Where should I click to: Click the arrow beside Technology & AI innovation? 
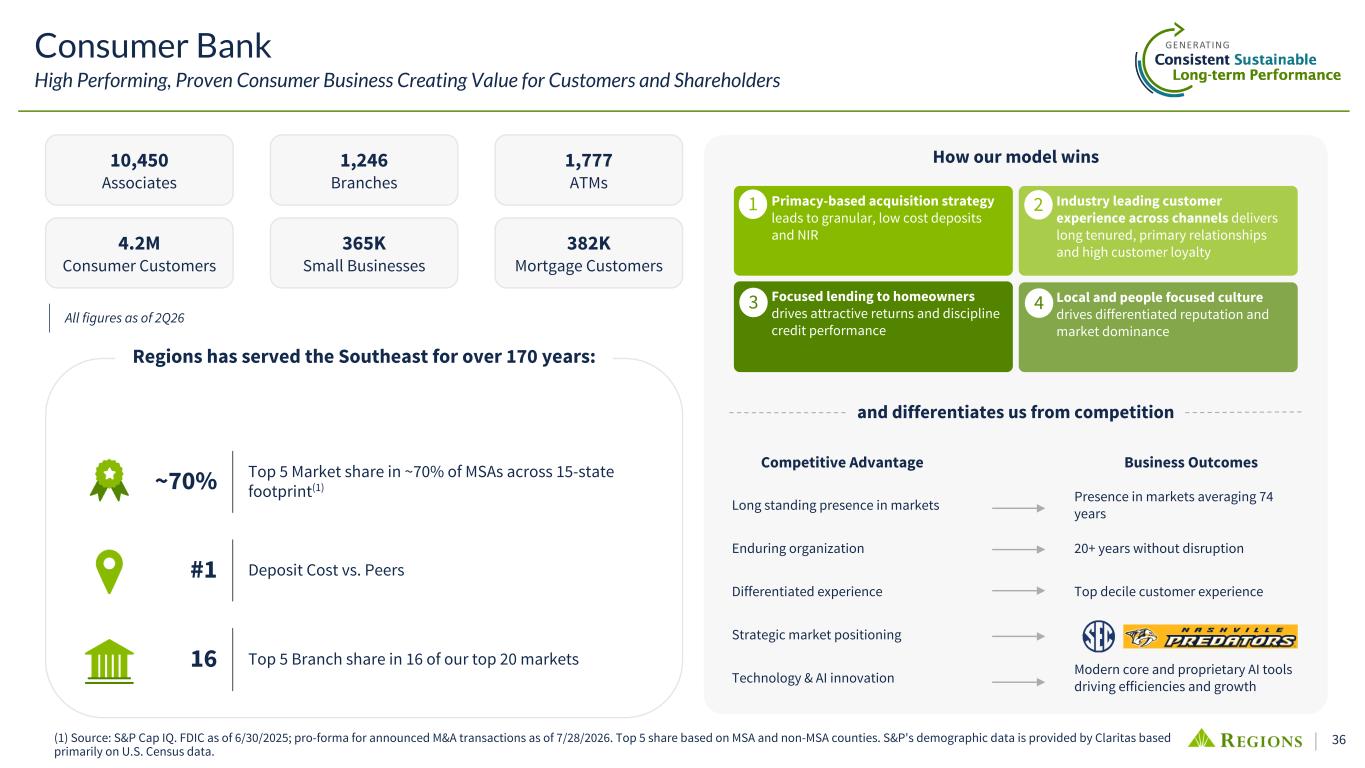coord(1018,679)
